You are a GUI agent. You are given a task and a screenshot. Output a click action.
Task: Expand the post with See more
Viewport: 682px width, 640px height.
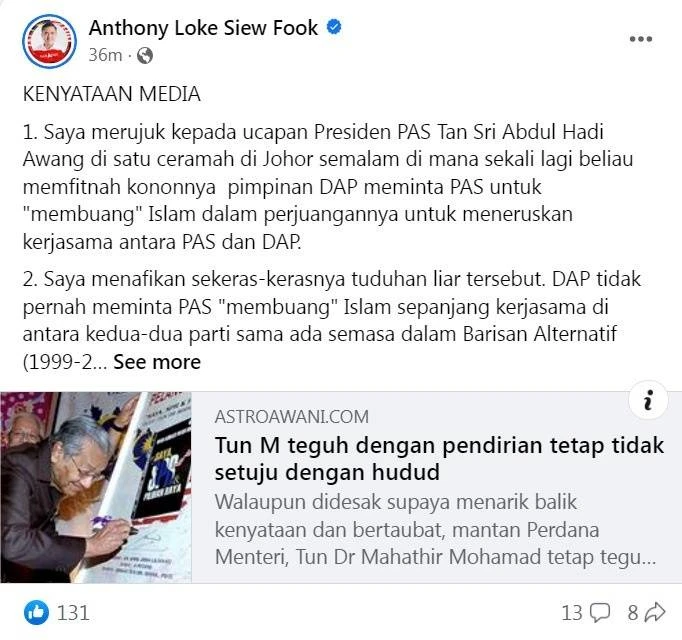(x=157, y=362)
